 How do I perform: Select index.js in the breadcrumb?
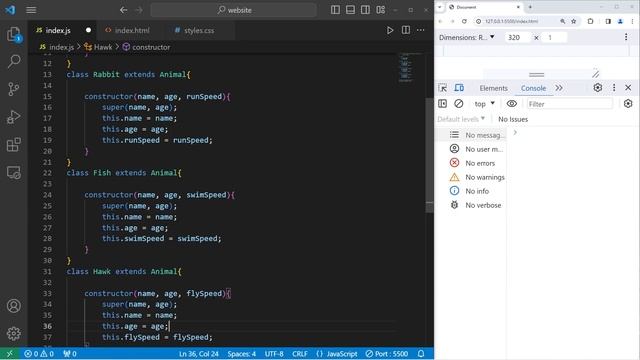pos(61,47)
